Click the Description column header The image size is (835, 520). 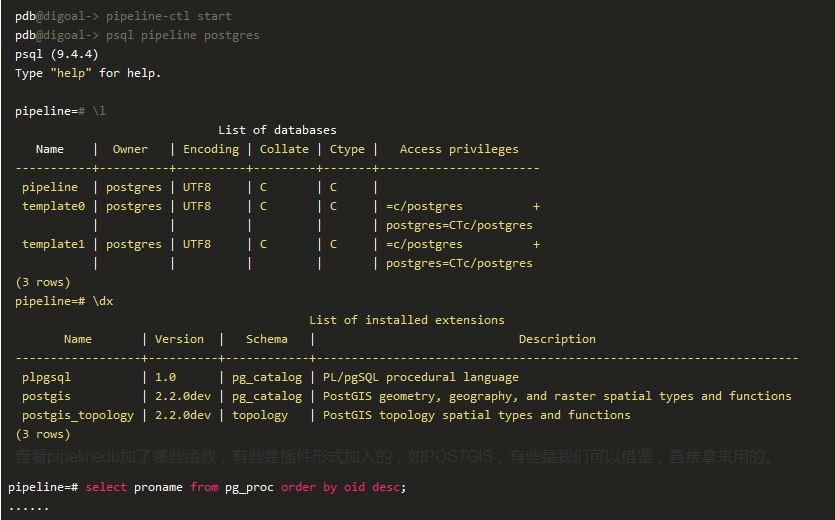pos(557,339)
